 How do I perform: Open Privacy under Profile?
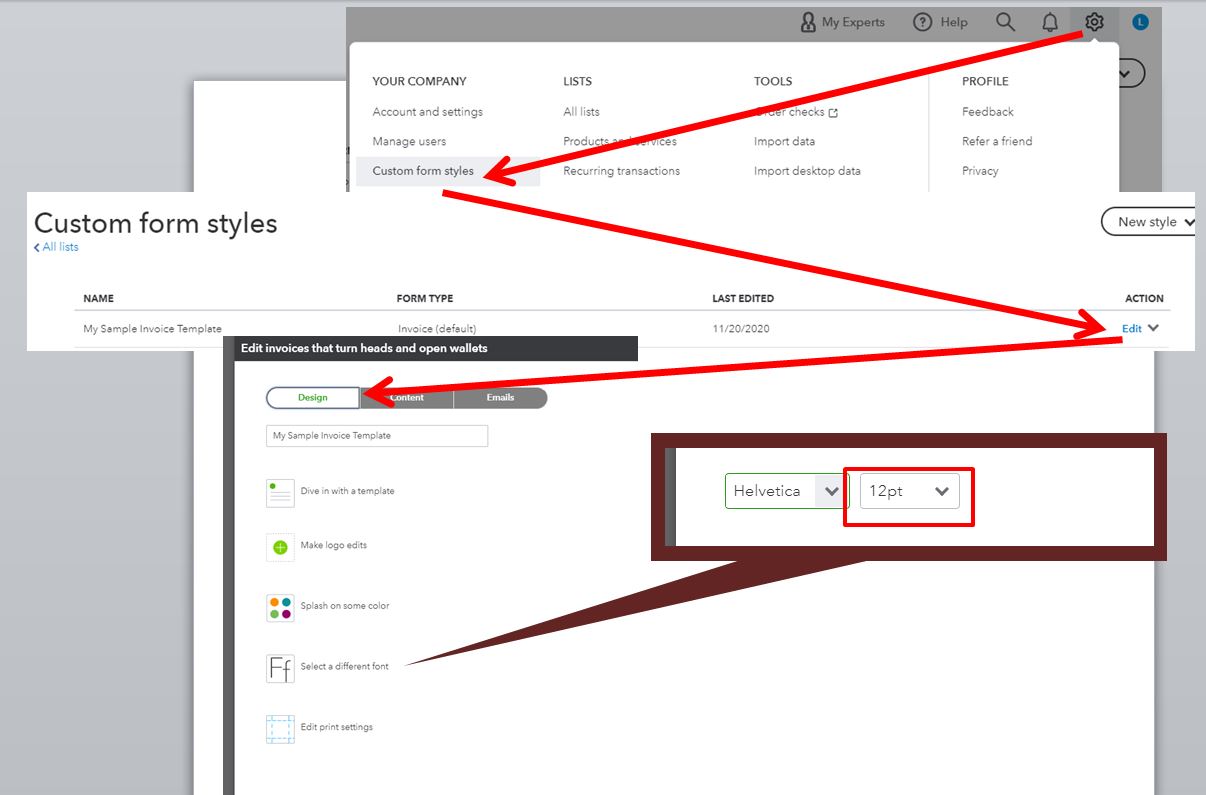pyautogui.click(x=980, y=171)
